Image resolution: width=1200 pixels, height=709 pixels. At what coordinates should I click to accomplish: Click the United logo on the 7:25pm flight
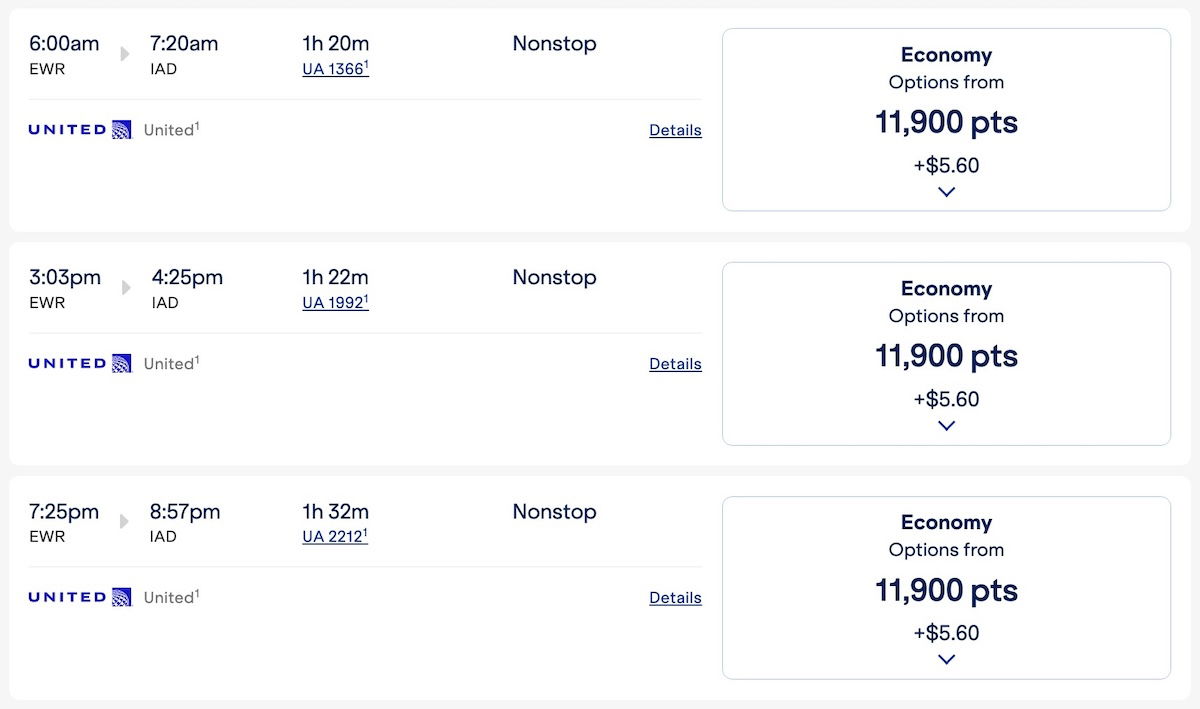coord(80,597)
